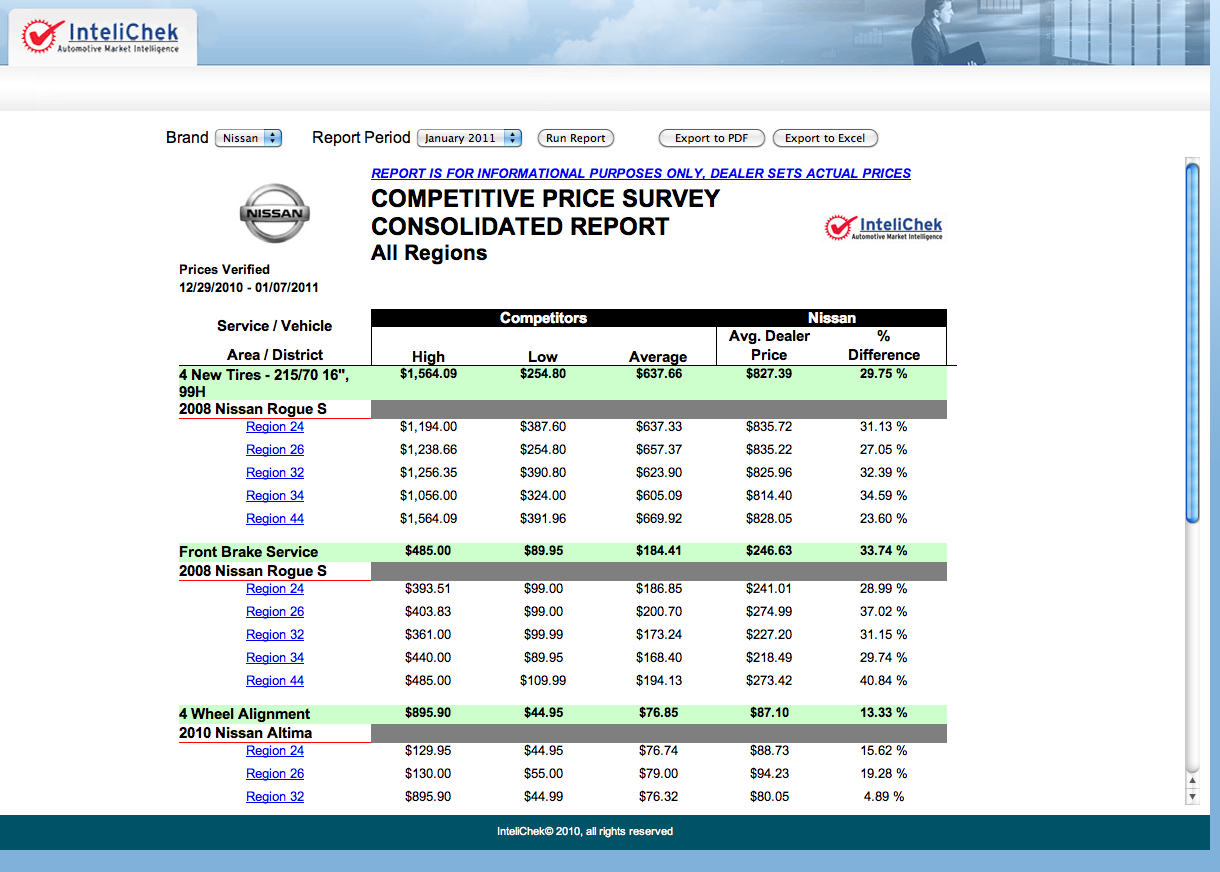Click the $109.99 low value
The width and height of the screenshot is (1220, 872).
(543, 681)
